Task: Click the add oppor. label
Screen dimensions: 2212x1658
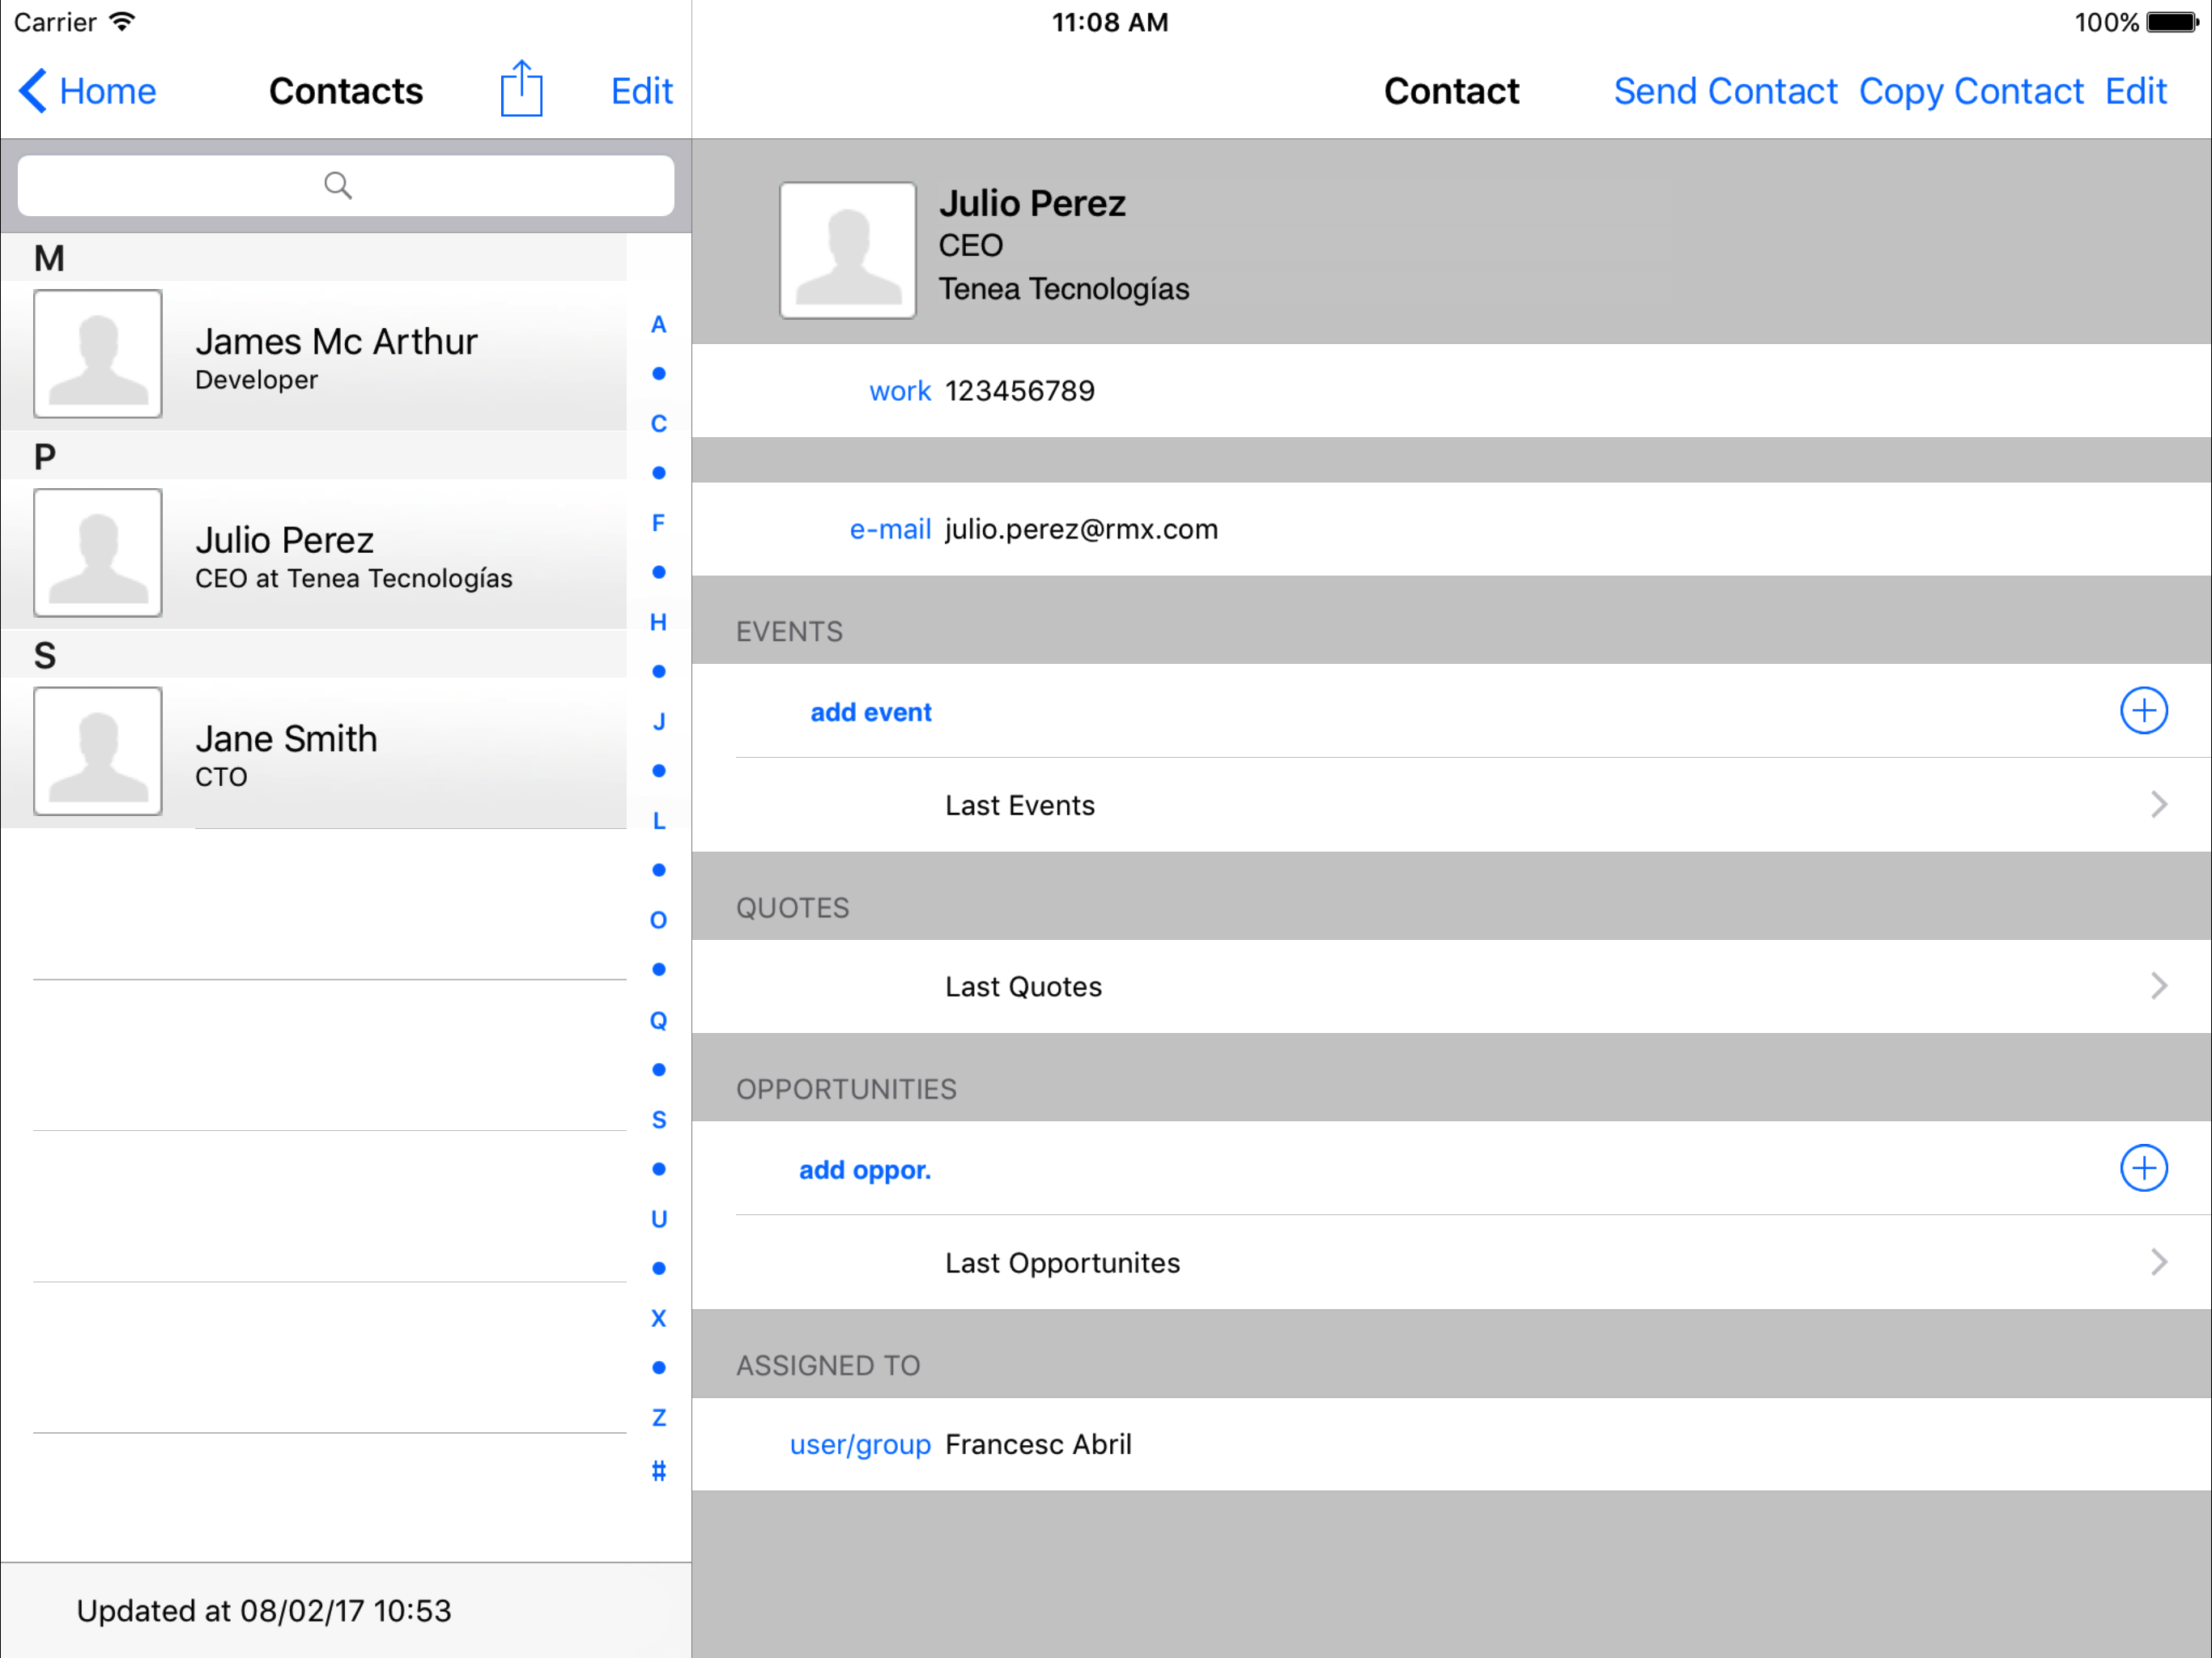Action: point(865,1170)
